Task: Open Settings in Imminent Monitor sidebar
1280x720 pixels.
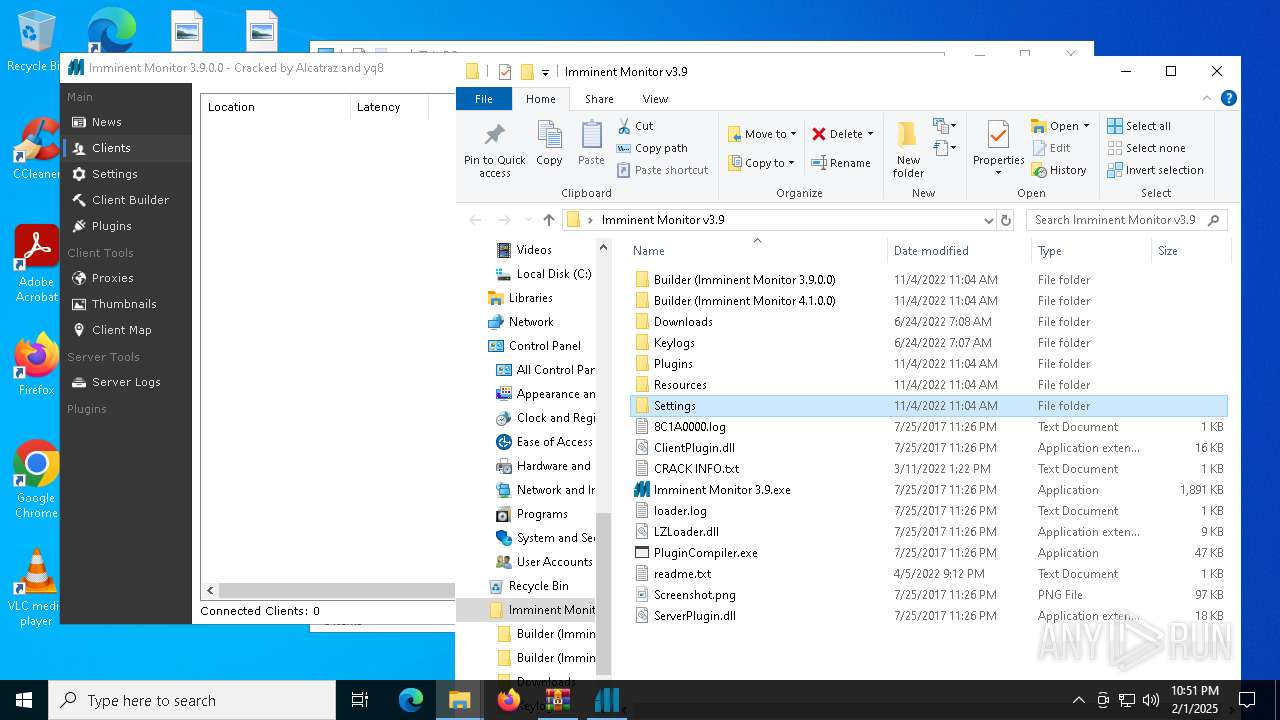Action: click(114, 174)
